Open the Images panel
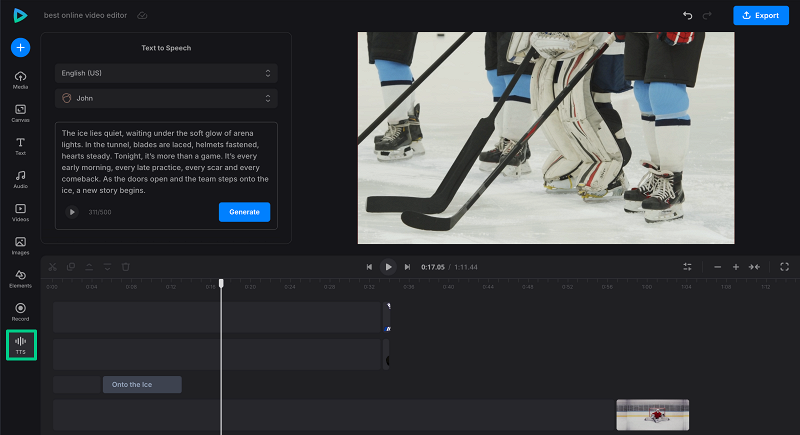The height and width of the screenshot is (435, 800). click(x=20, y=246)
